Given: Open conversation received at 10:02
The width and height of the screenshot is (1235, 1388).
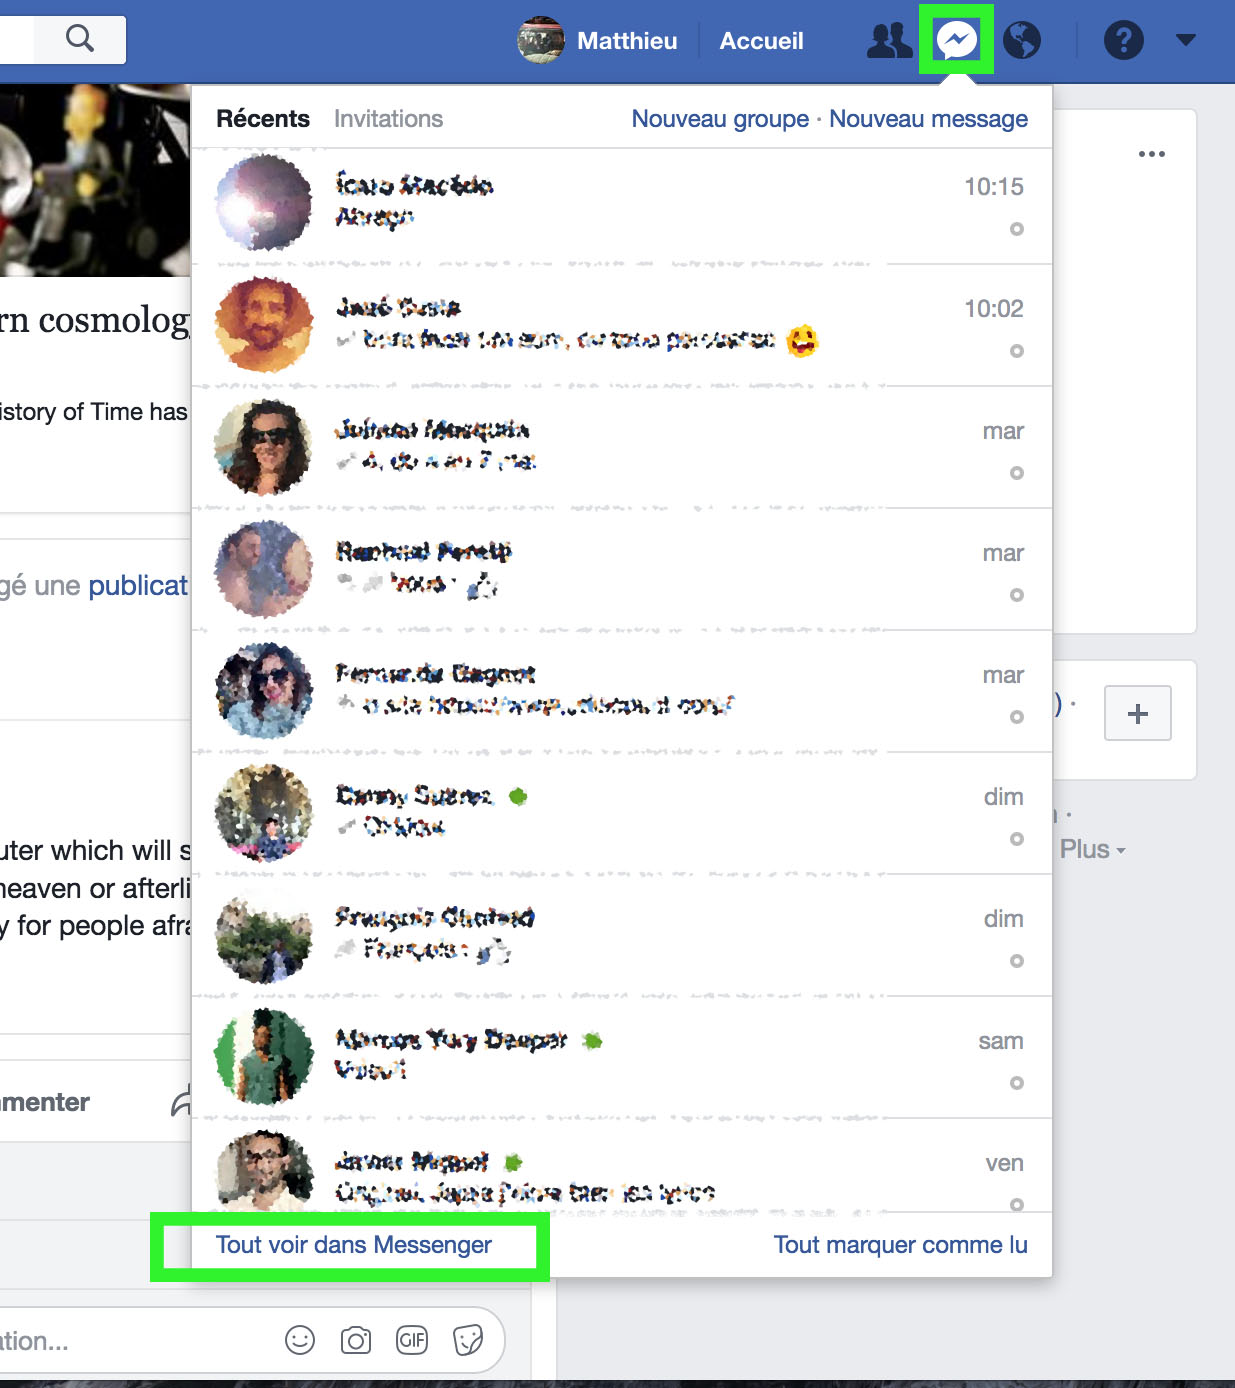Looking at the screenshot, I should tap(621, 326).
